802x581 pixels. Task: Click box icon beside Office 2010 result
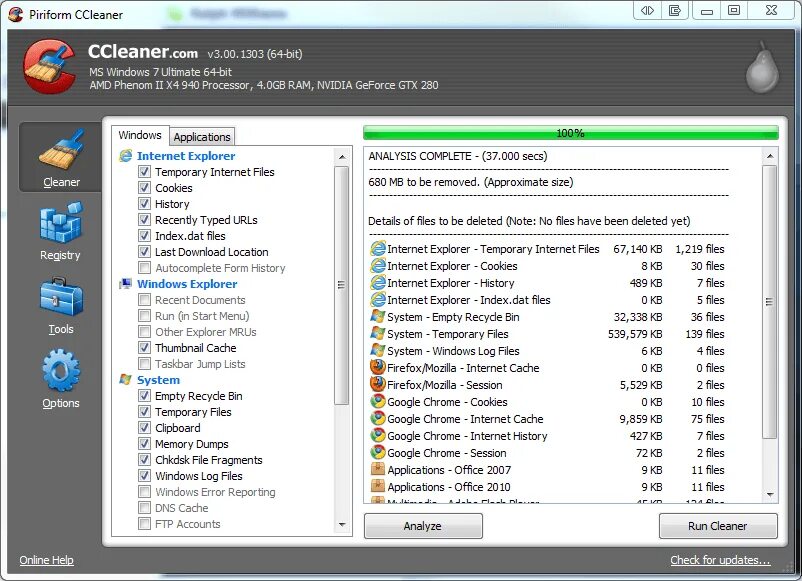377,486
